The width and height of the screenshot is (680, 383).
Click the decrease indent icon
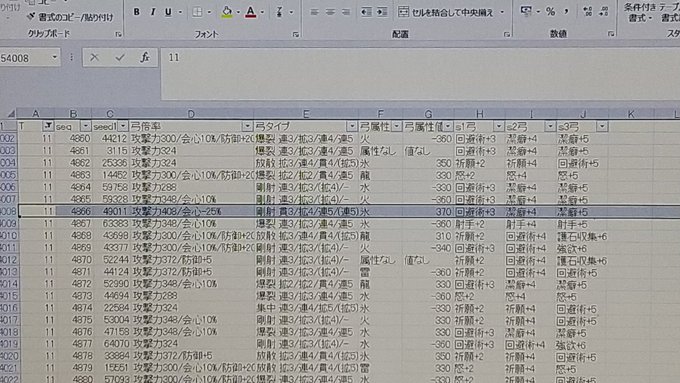point(366,12)
